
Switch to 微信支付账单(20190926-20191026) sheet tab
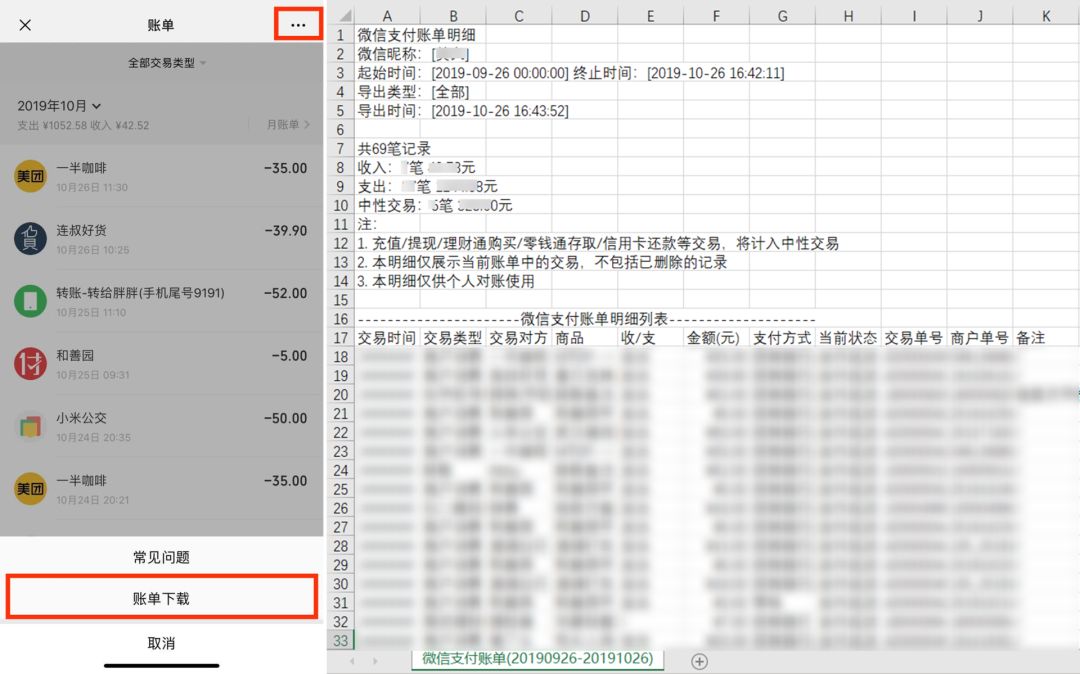[537, 659]
